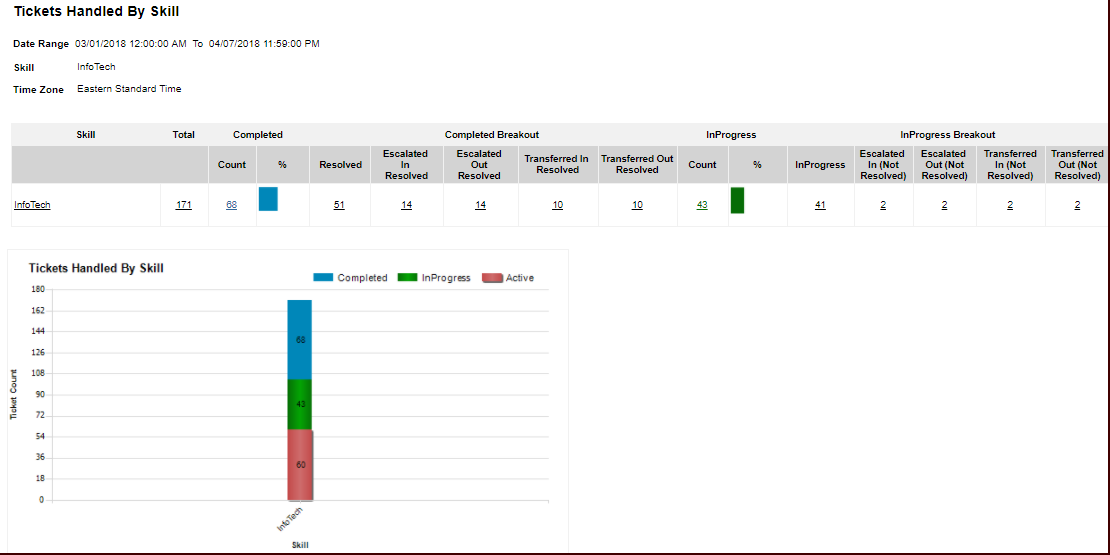Click the InProgress breakout value 41
1110x555 pixels.
820,205
